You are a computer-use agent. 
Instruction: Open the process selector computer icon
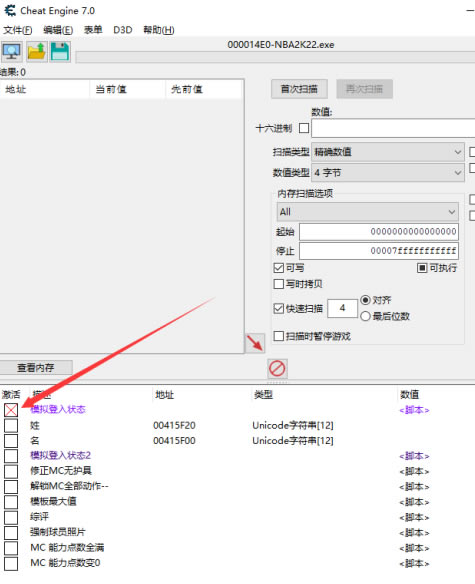coord(12,51)
